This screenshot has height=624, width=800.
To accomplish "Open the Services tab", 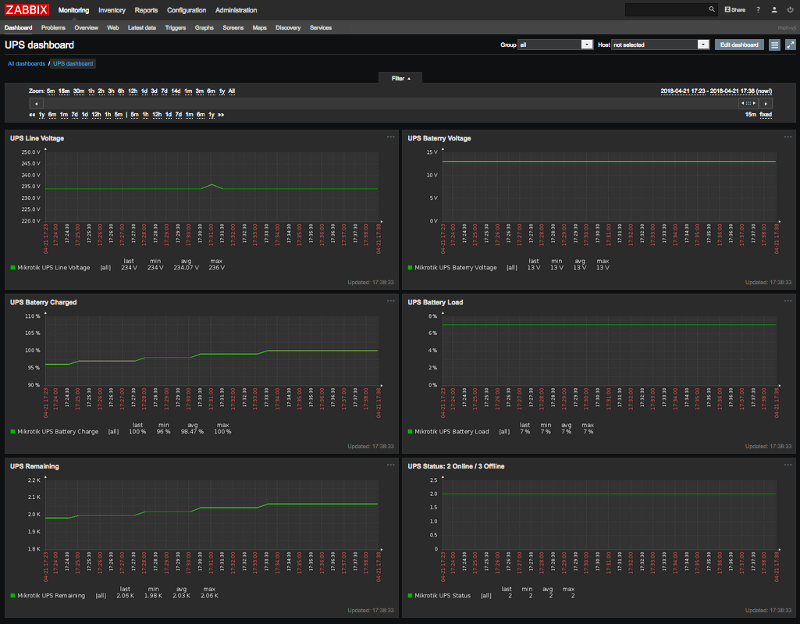I will 321,28.
